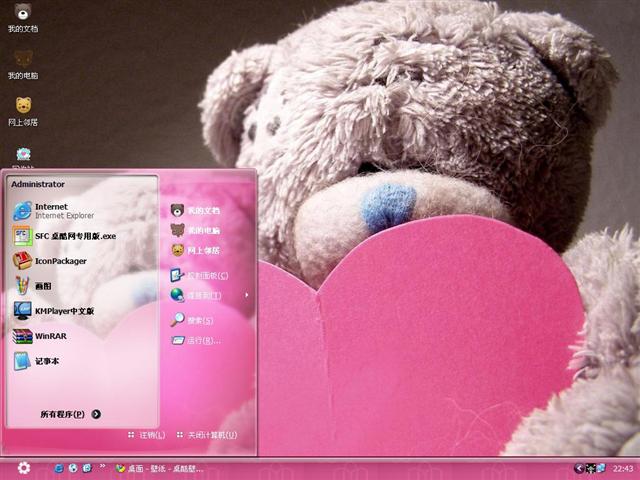Open 网上邻居 in Start menu right column

point(195,250)
